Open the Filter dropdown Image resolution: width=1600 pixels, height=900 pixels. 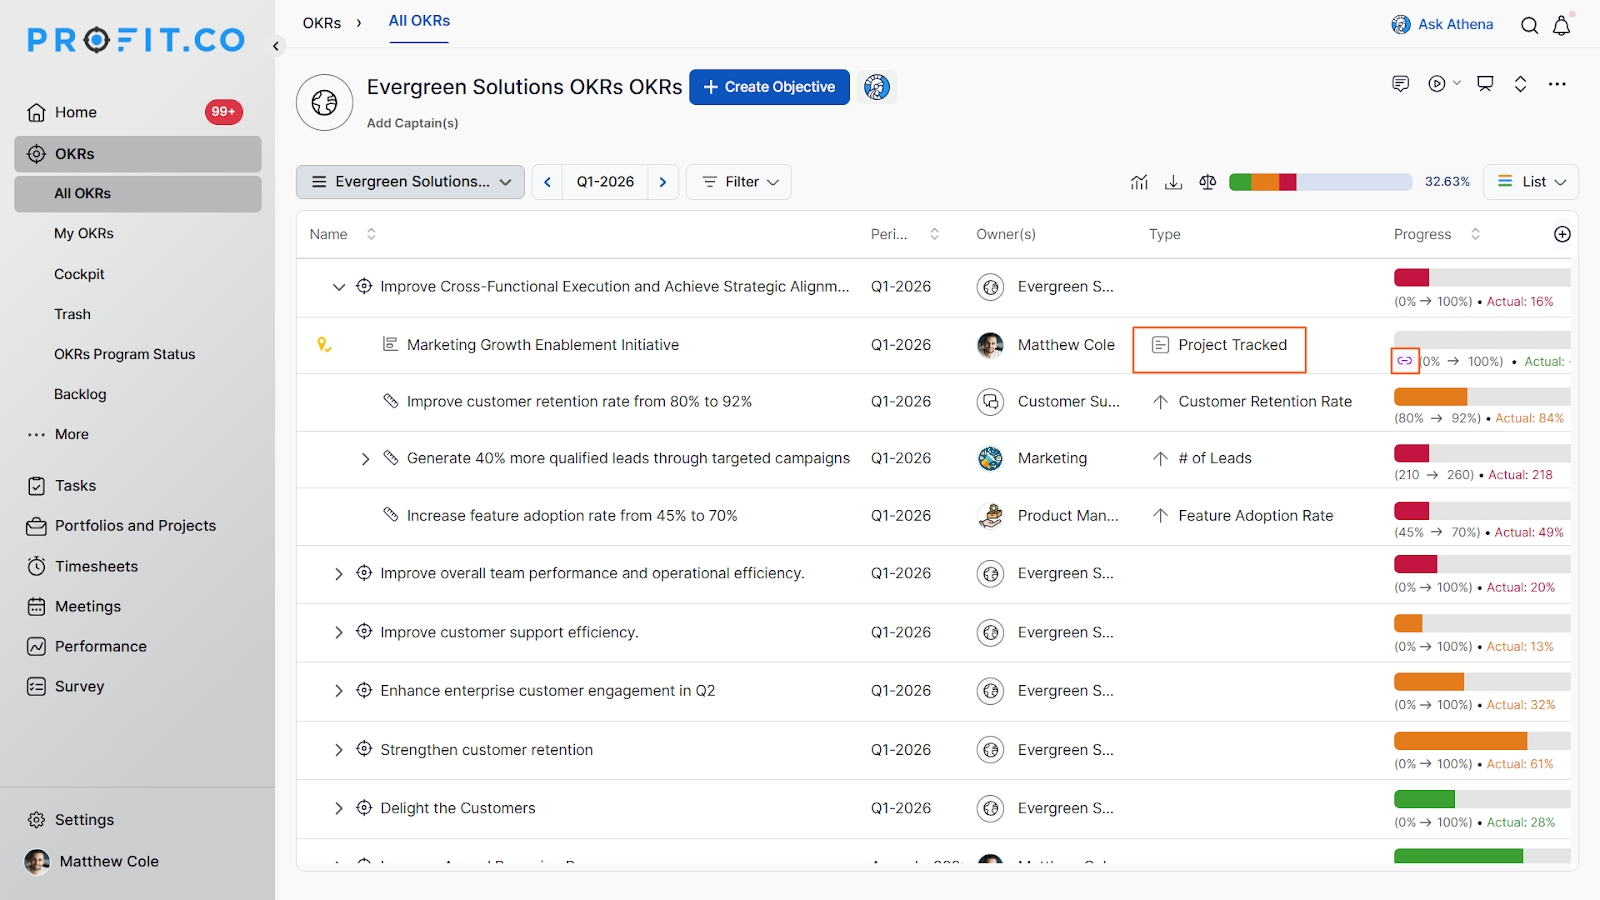tap(739, 182)
